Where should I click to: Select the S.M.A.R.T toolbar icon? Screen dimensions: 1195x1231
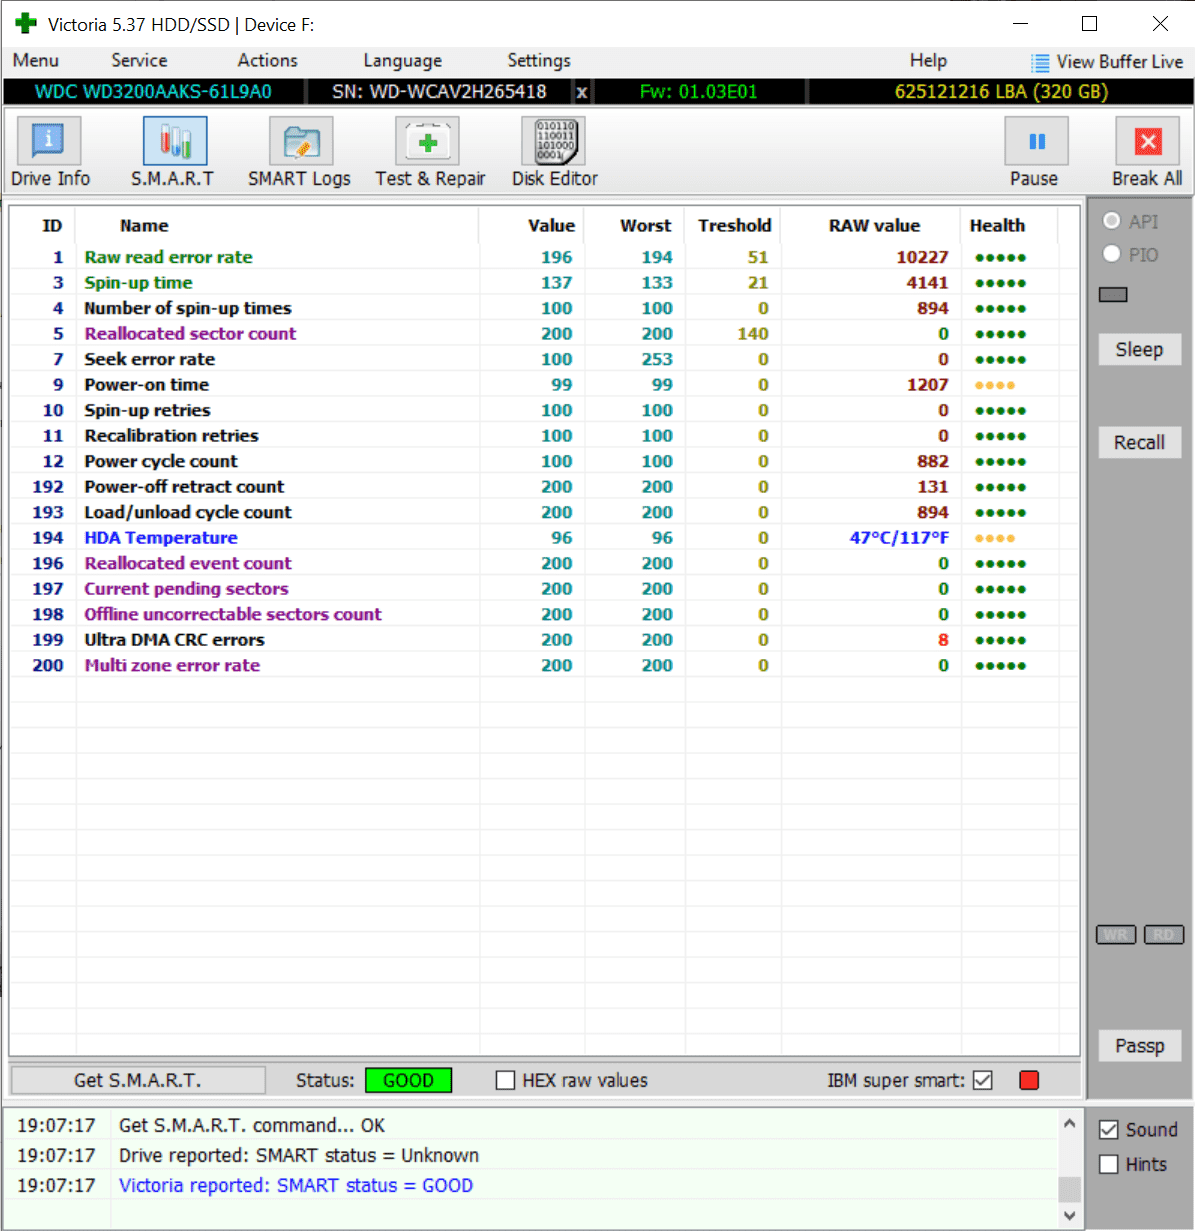pos(175,141)
